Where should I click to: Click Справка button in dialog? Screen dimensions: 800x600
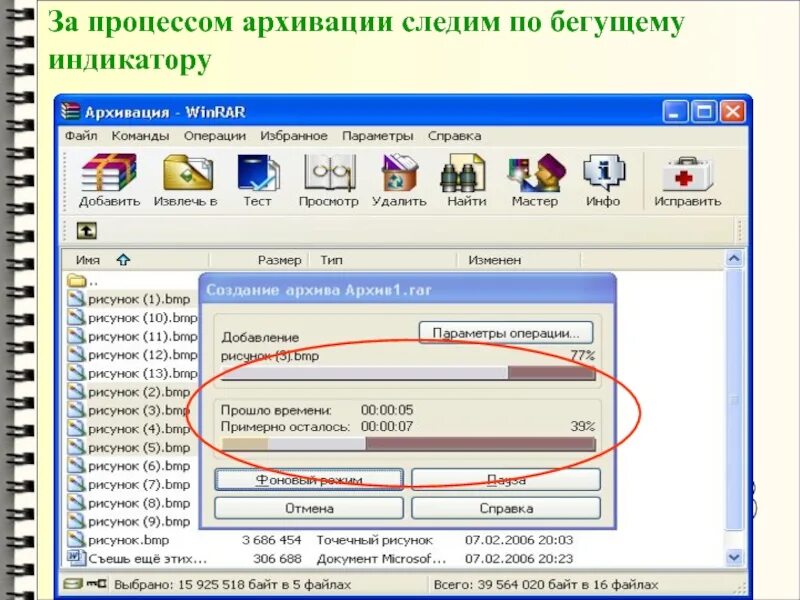(x=506, y=508)
